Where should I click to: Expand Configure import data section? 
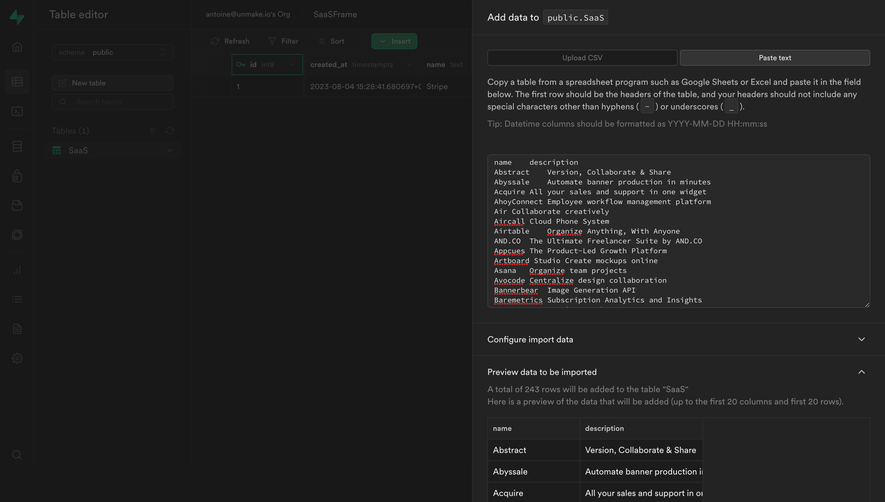pos(678,339)
